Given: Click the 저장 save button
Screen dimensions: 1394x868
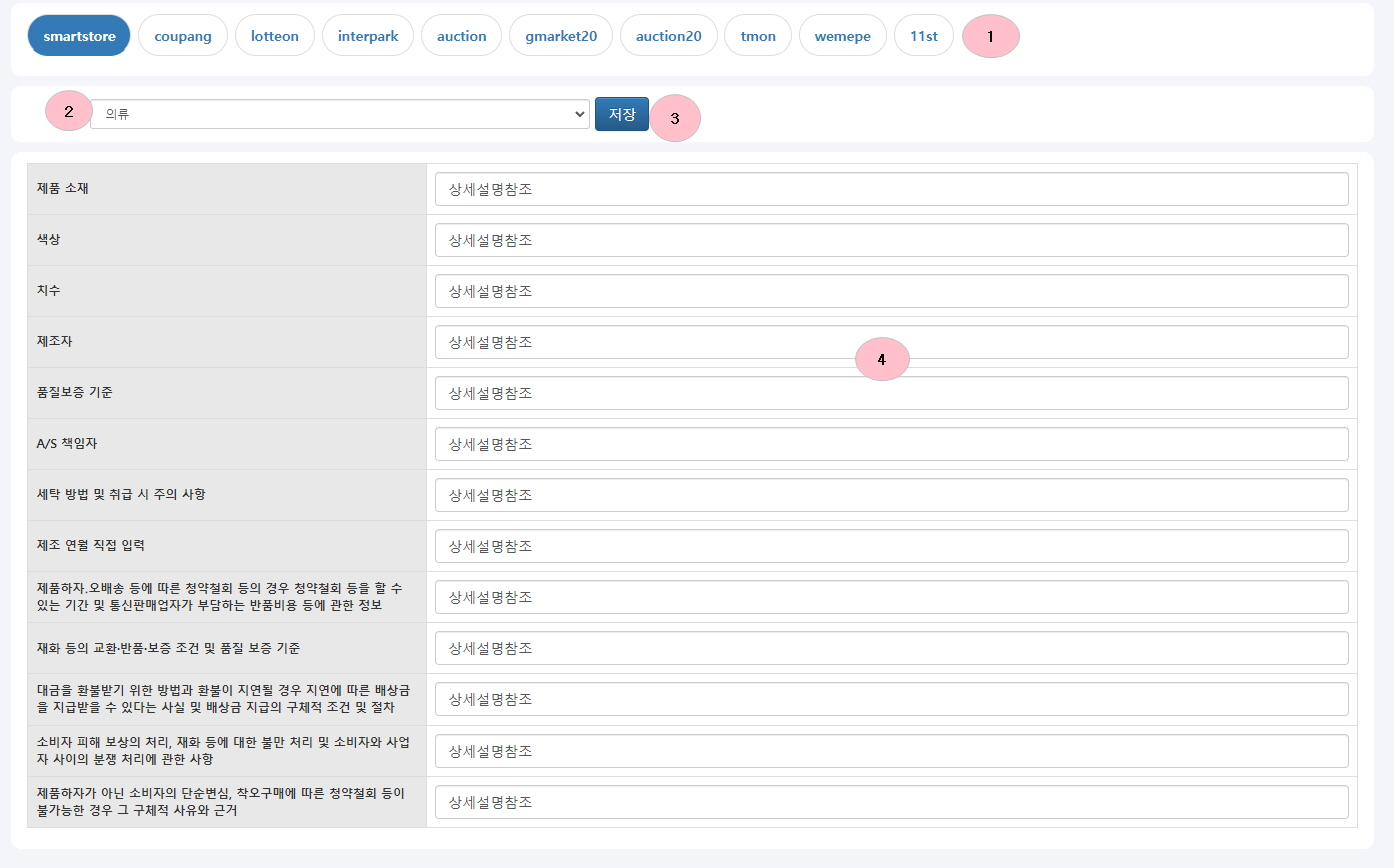Looking at the screenshot, I should point(622,114).
